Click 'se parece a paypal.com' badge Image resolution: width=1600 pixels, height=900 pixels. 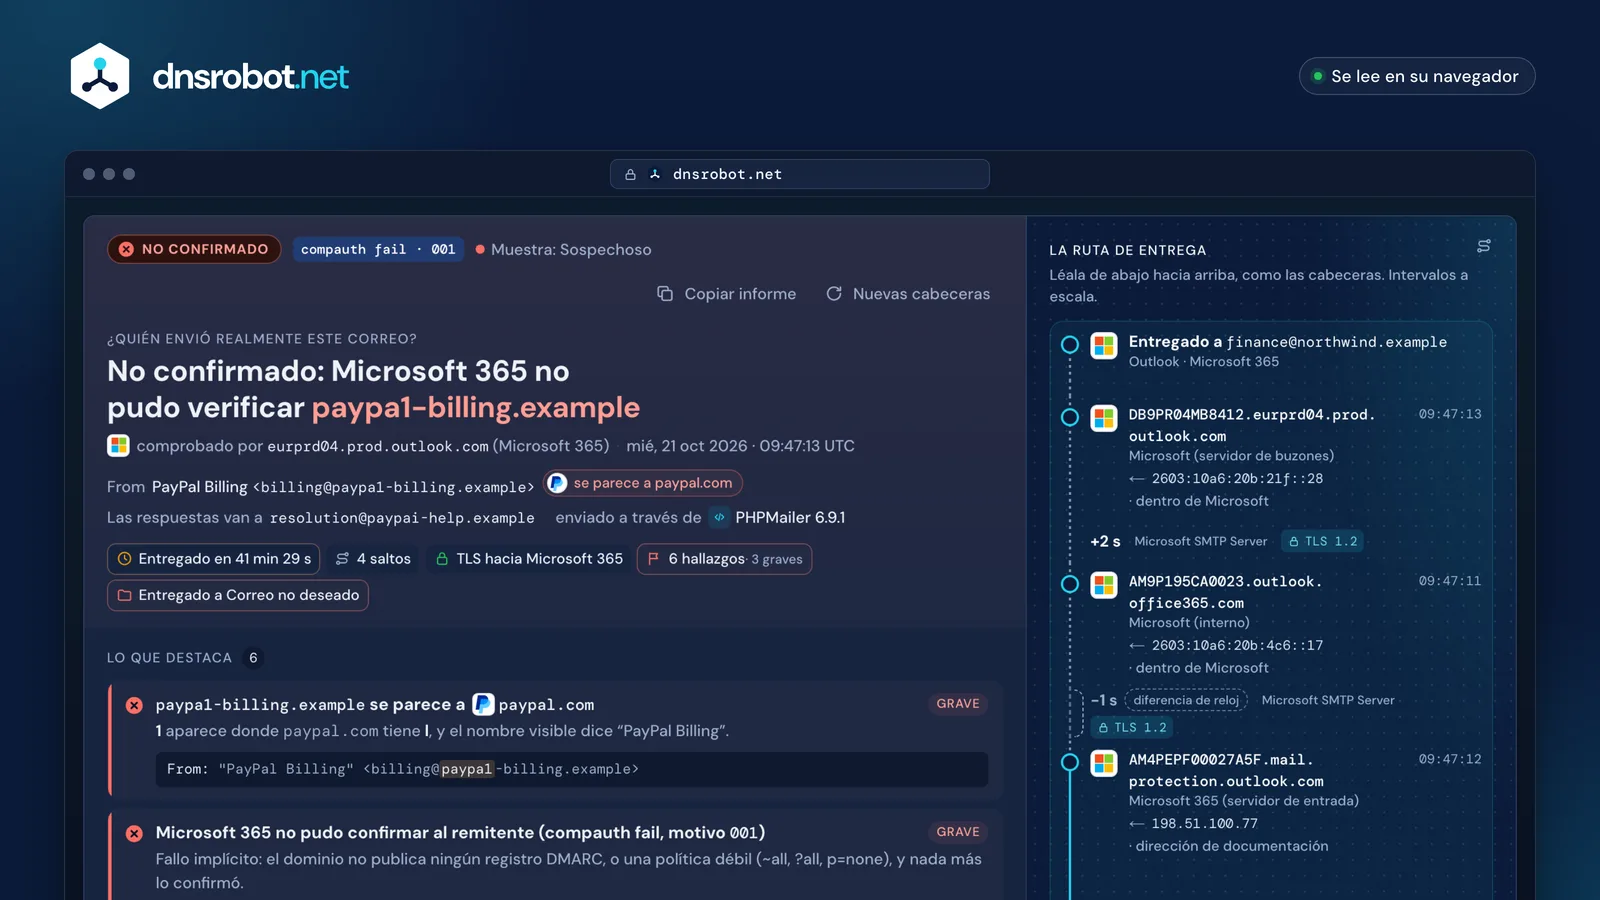643,483
